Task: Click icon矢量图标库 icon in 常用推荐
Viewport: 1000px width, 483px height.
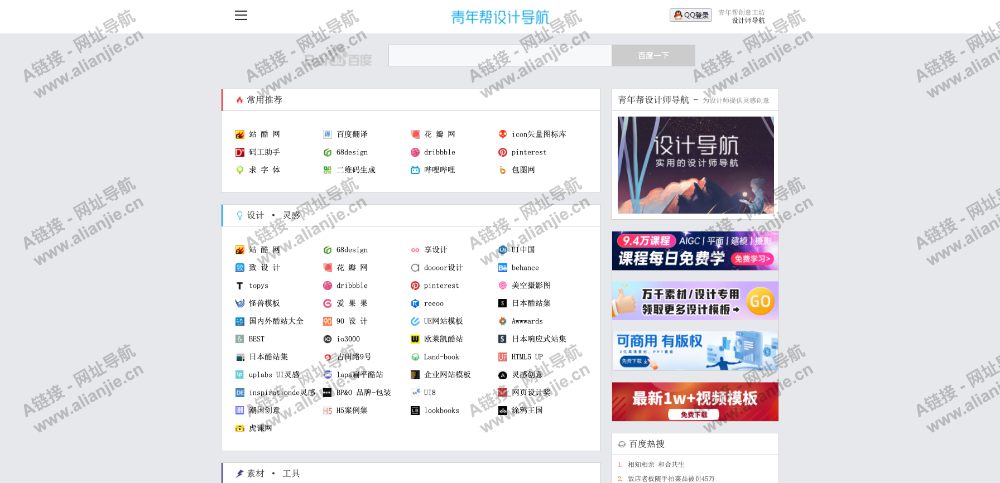Action: click(x=503, y=135)
